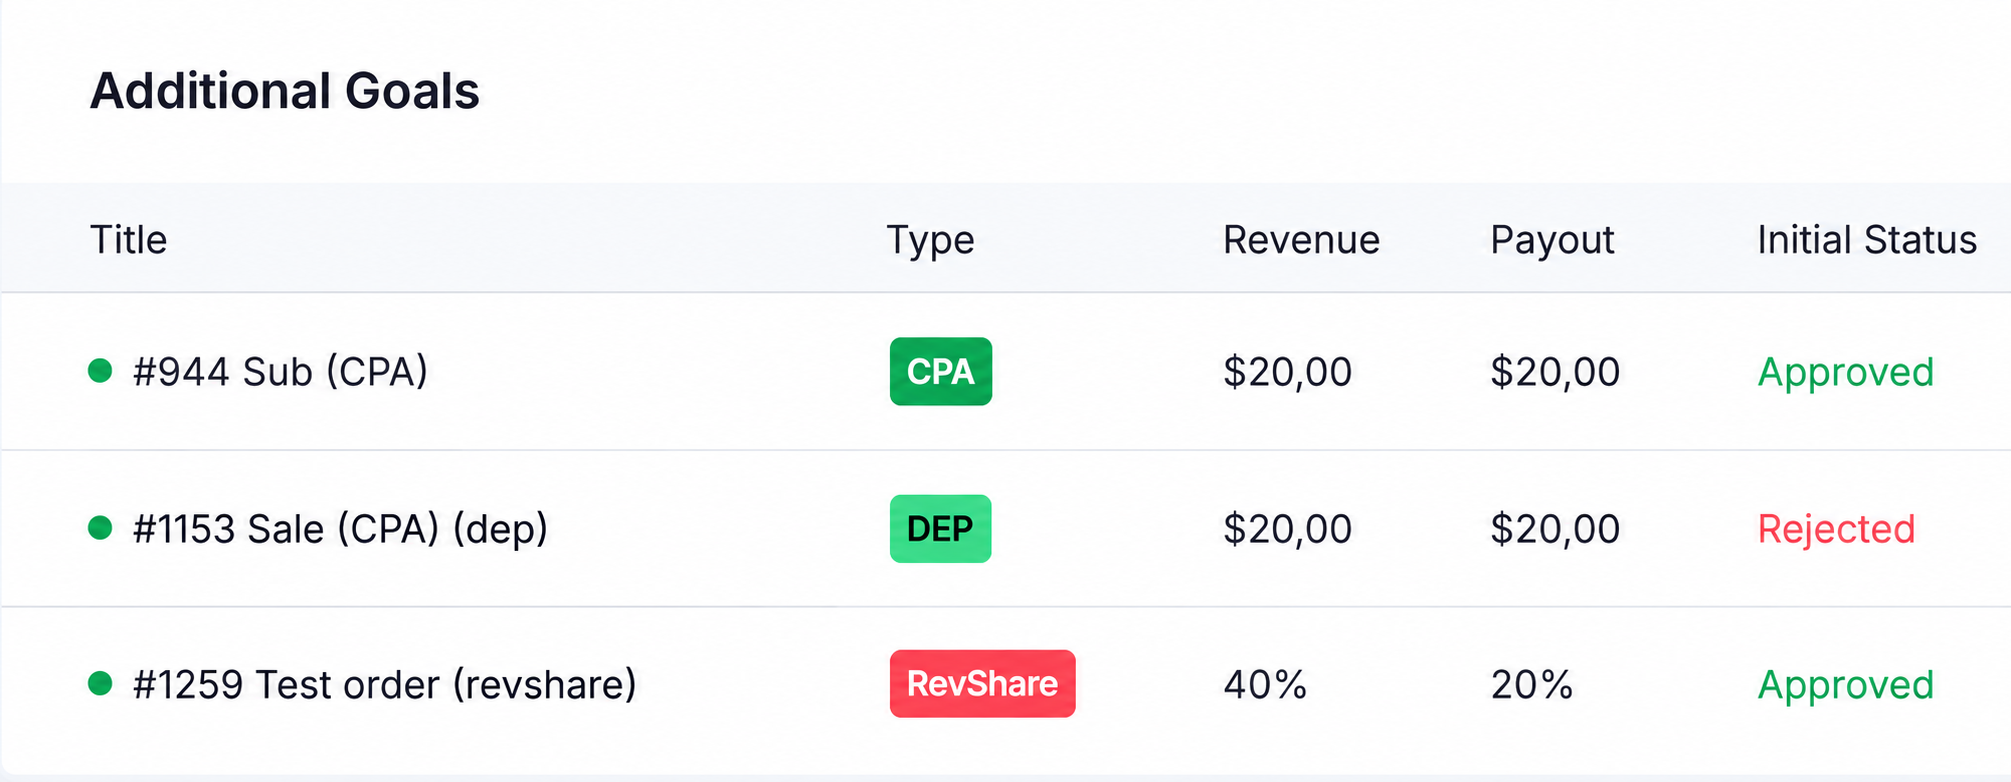The height and width of the screenshot is (782, 2011).
Task: Click the green status dot beside #1259 Test order
Action: [x=100, y=684]
